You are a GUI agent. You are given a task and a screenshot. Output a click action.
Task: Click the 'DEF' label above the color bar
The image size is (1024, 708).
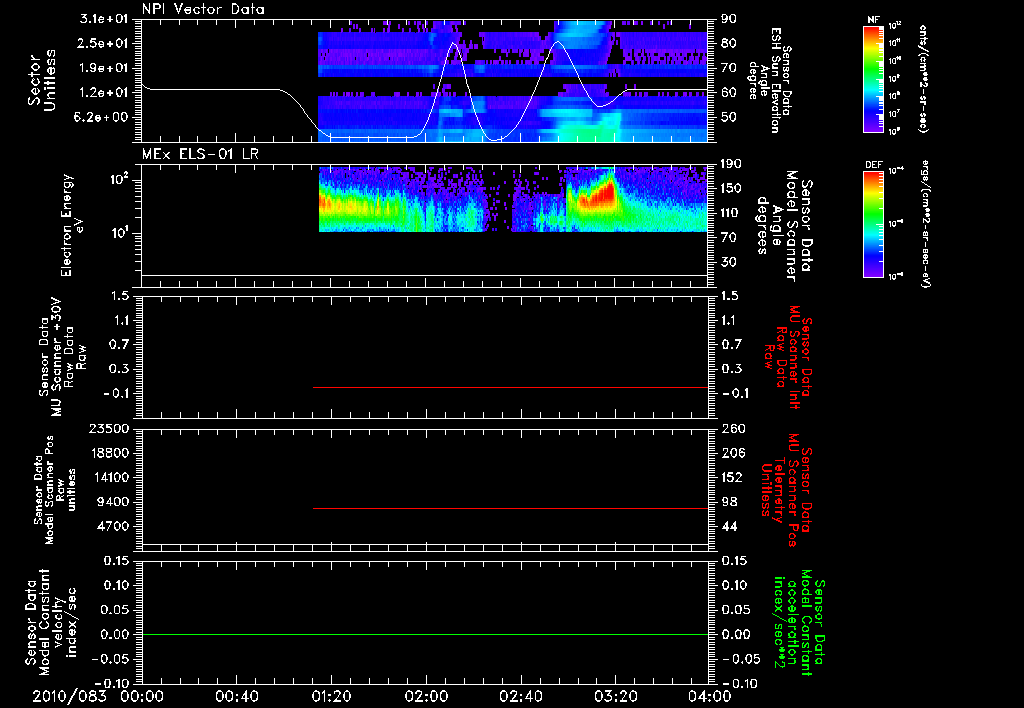[873, 165]
